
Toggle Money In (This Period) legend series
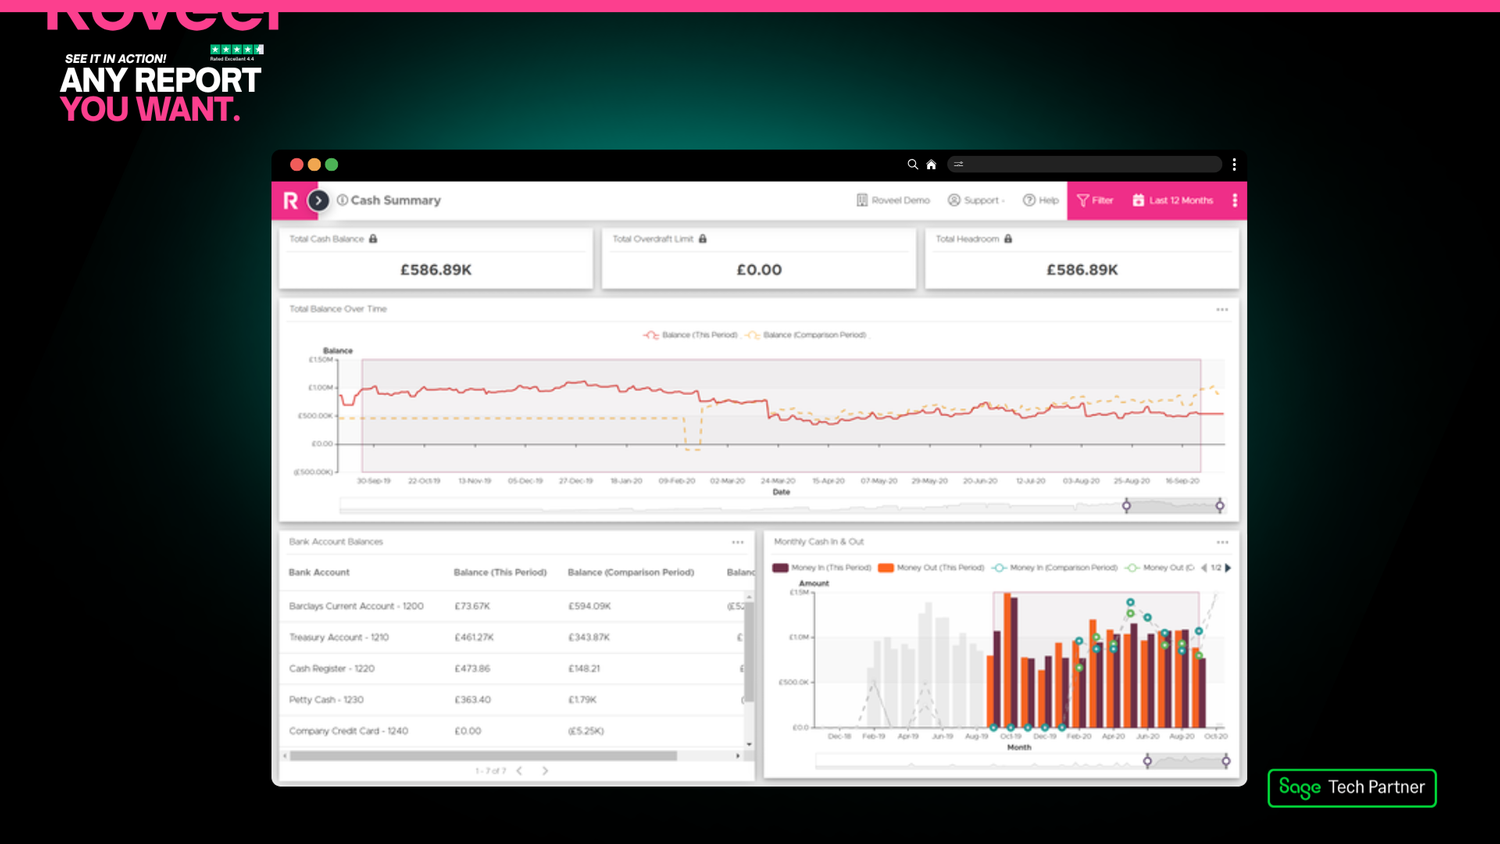(x=822, y=568)
